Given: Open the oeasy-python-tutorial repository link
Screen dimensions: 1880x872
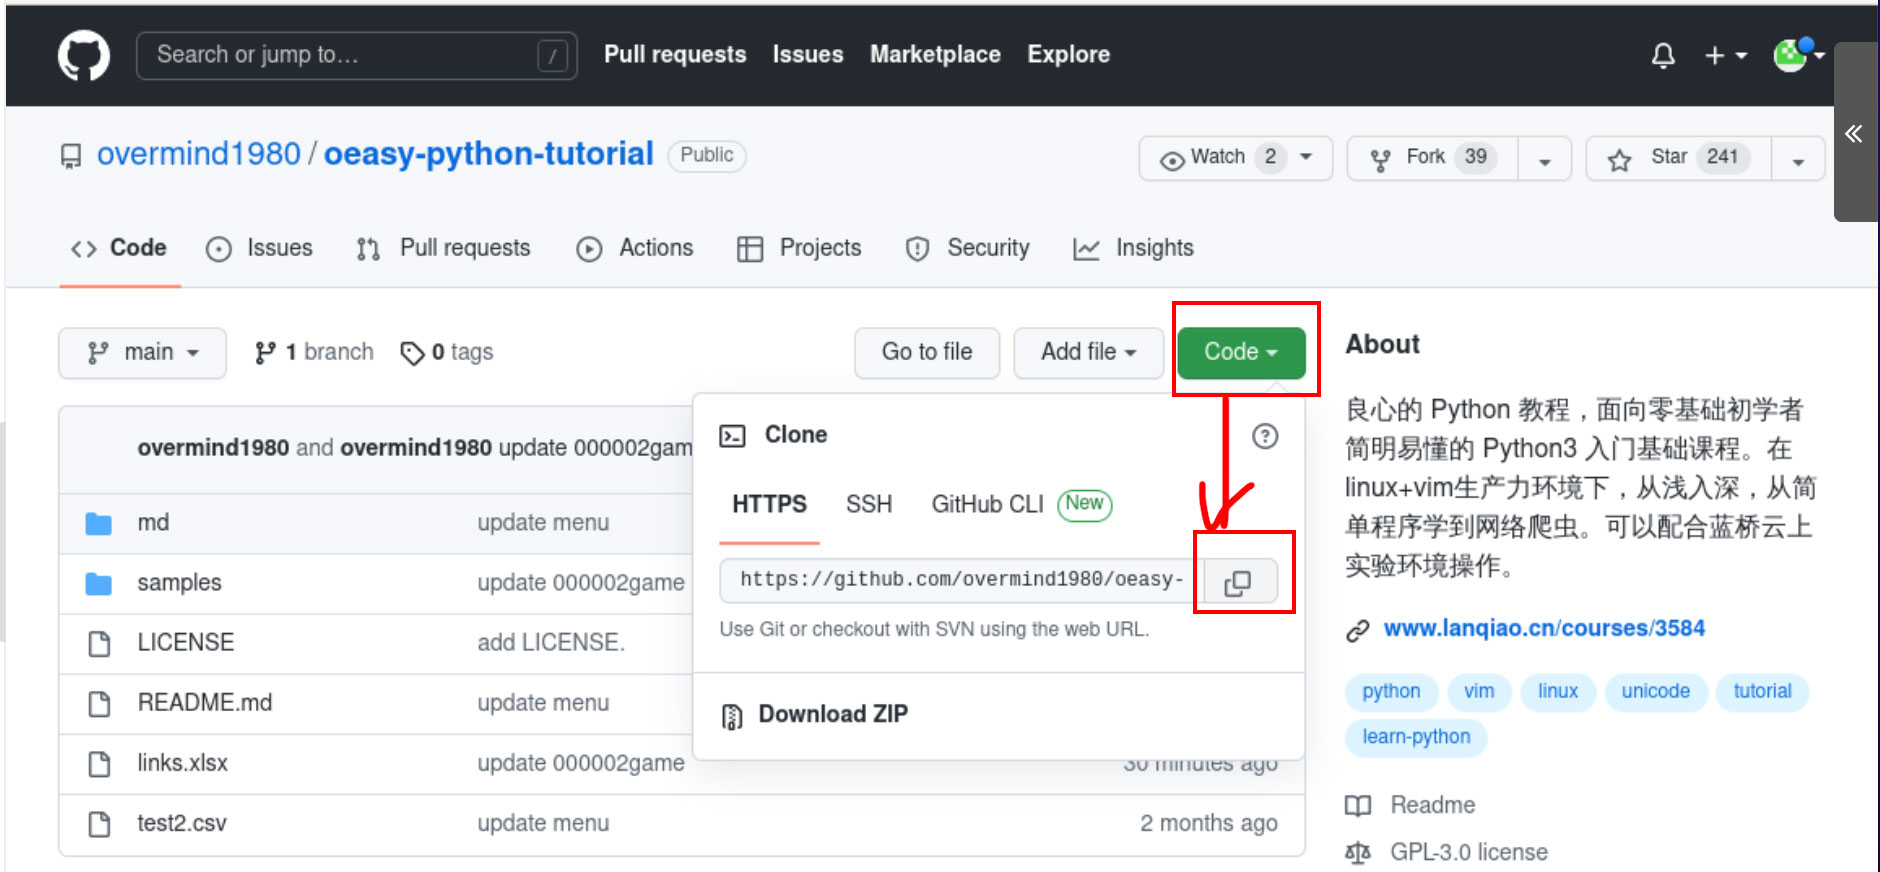Looking at the screenshot, I should (x=488, y=154).
